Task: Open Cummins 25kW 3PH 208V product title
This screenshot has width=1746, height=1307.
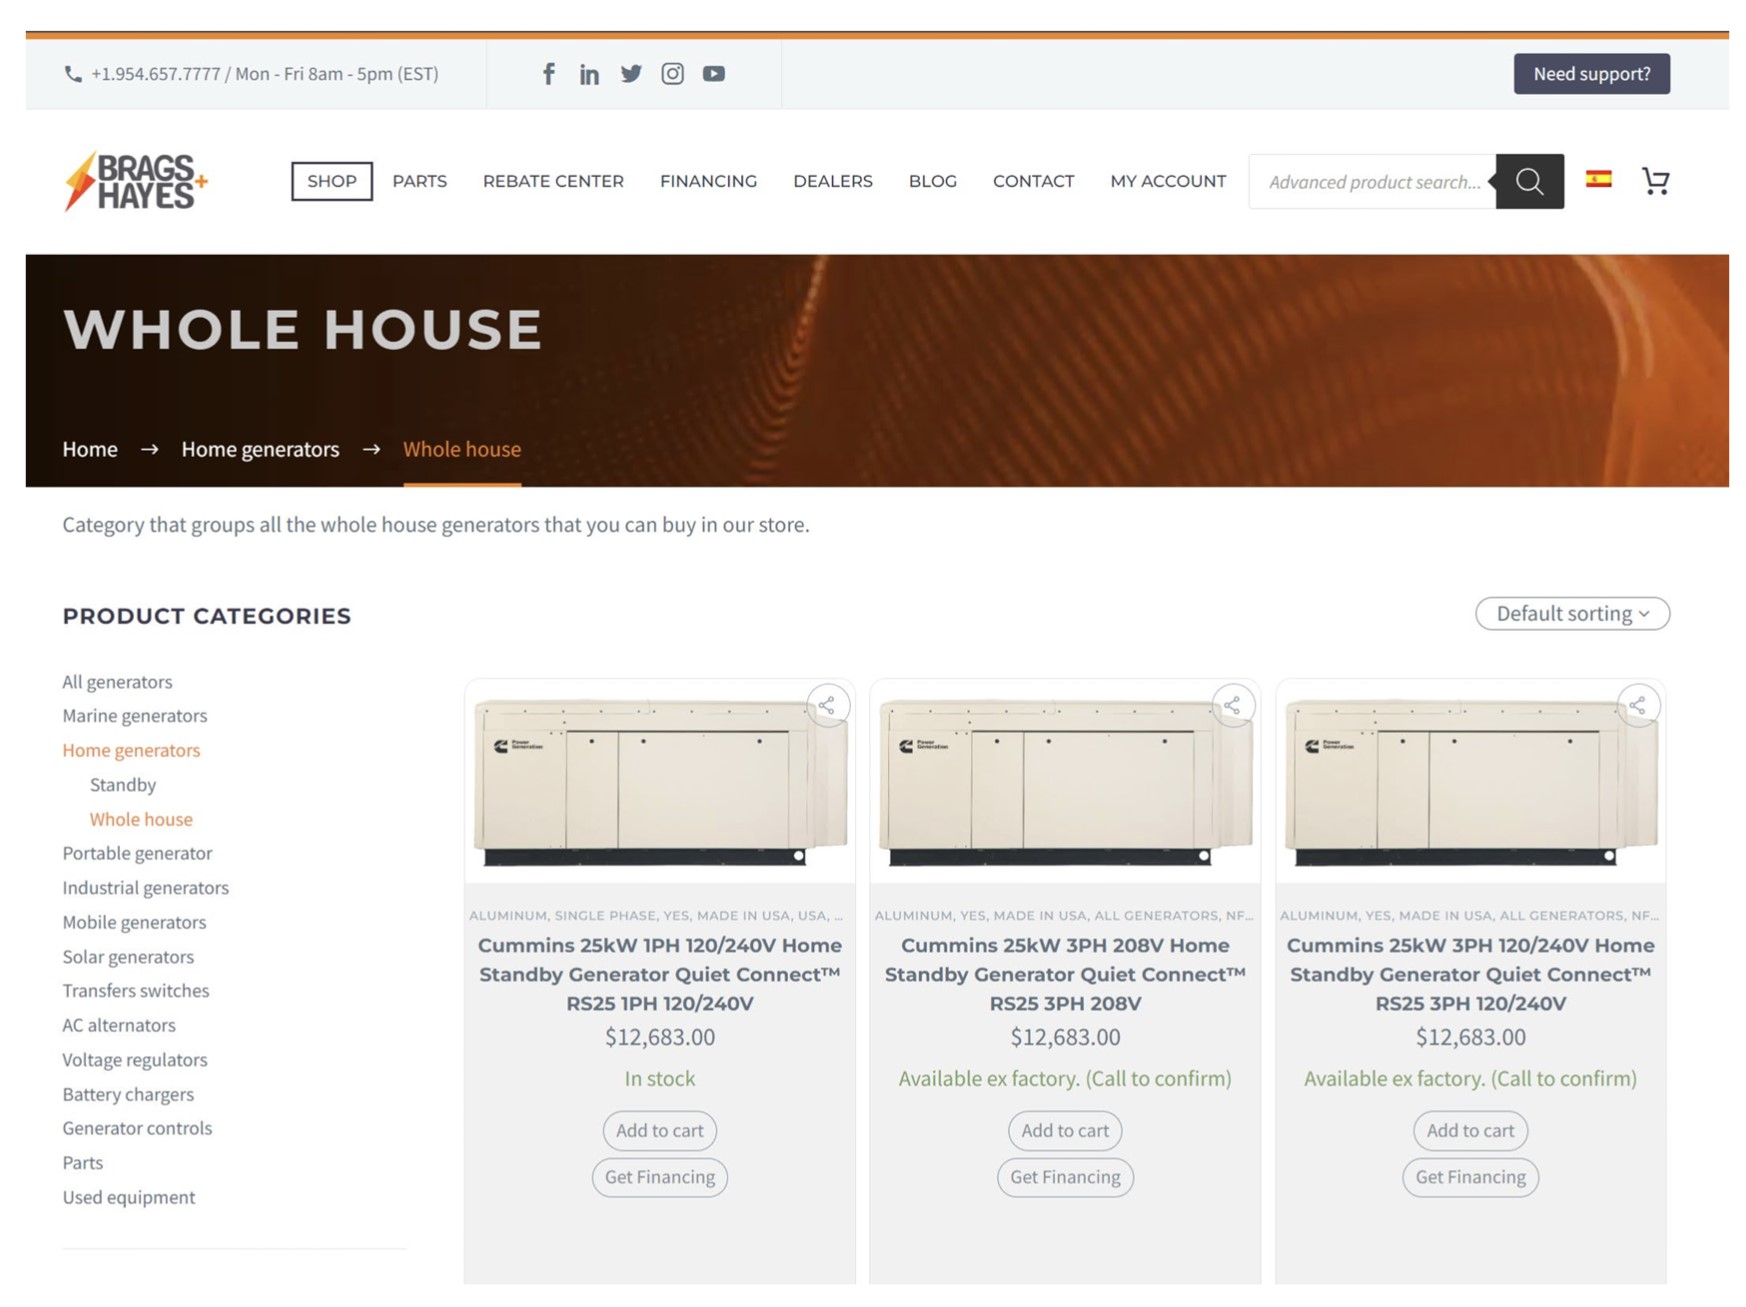Action: 1065,974
